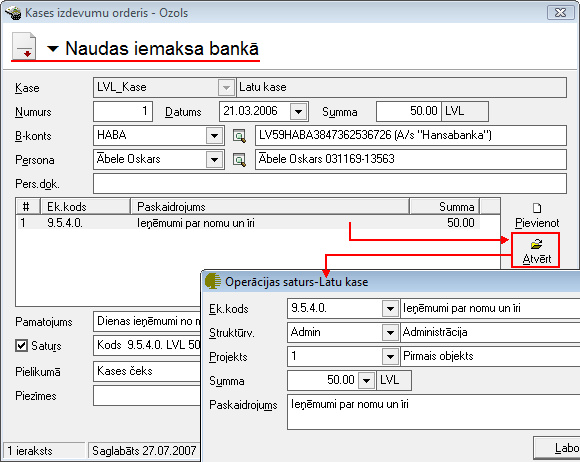
Task: Click the Atvērt folder icon
Action: click(536, 244)
